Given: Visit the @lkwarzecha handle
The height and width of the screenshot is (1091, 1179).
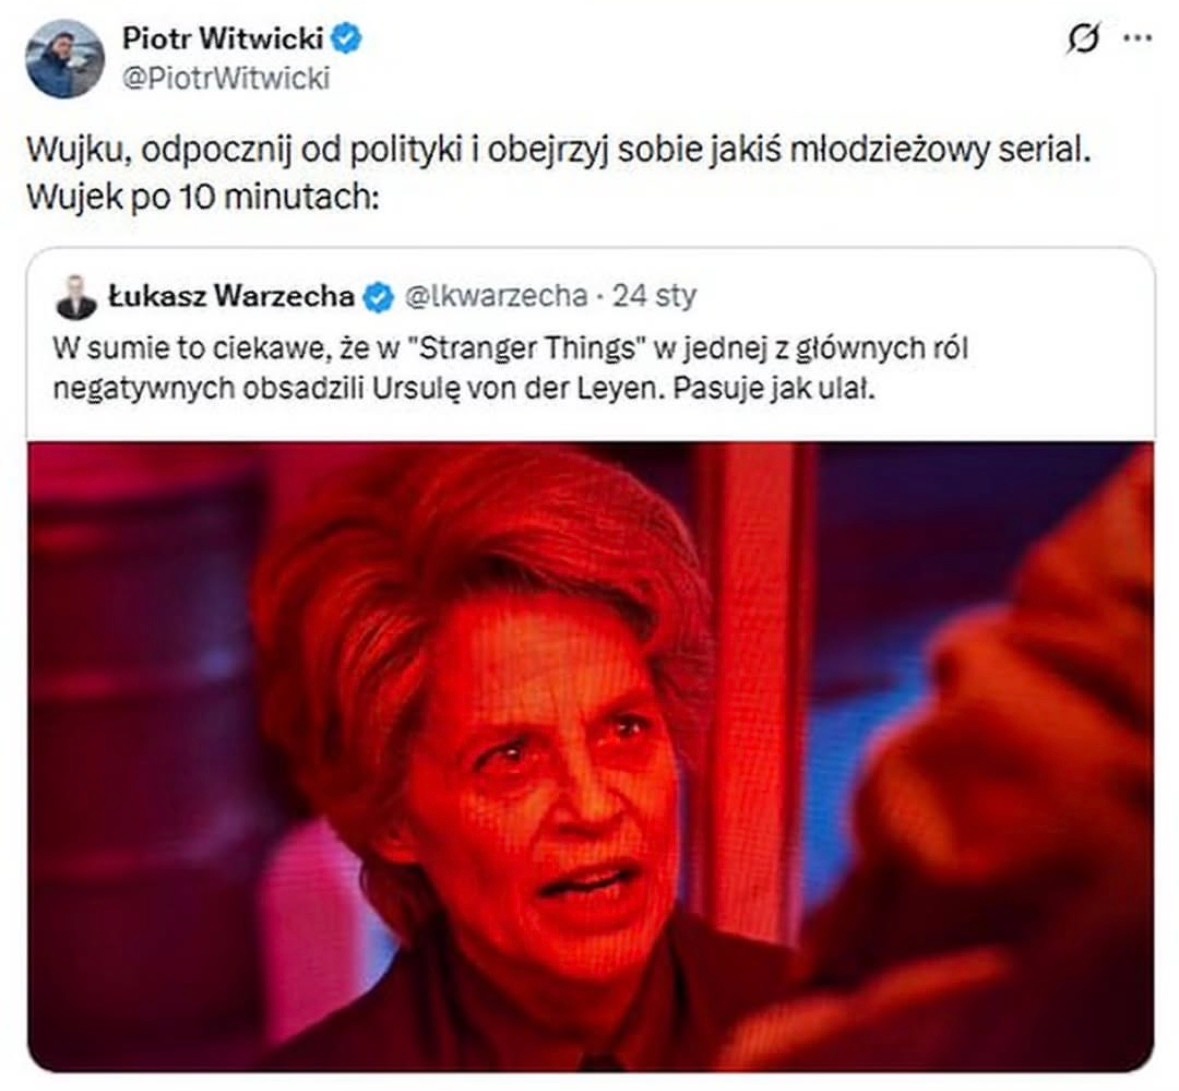Looking at the screenshot, I should (x=496, y=296).
